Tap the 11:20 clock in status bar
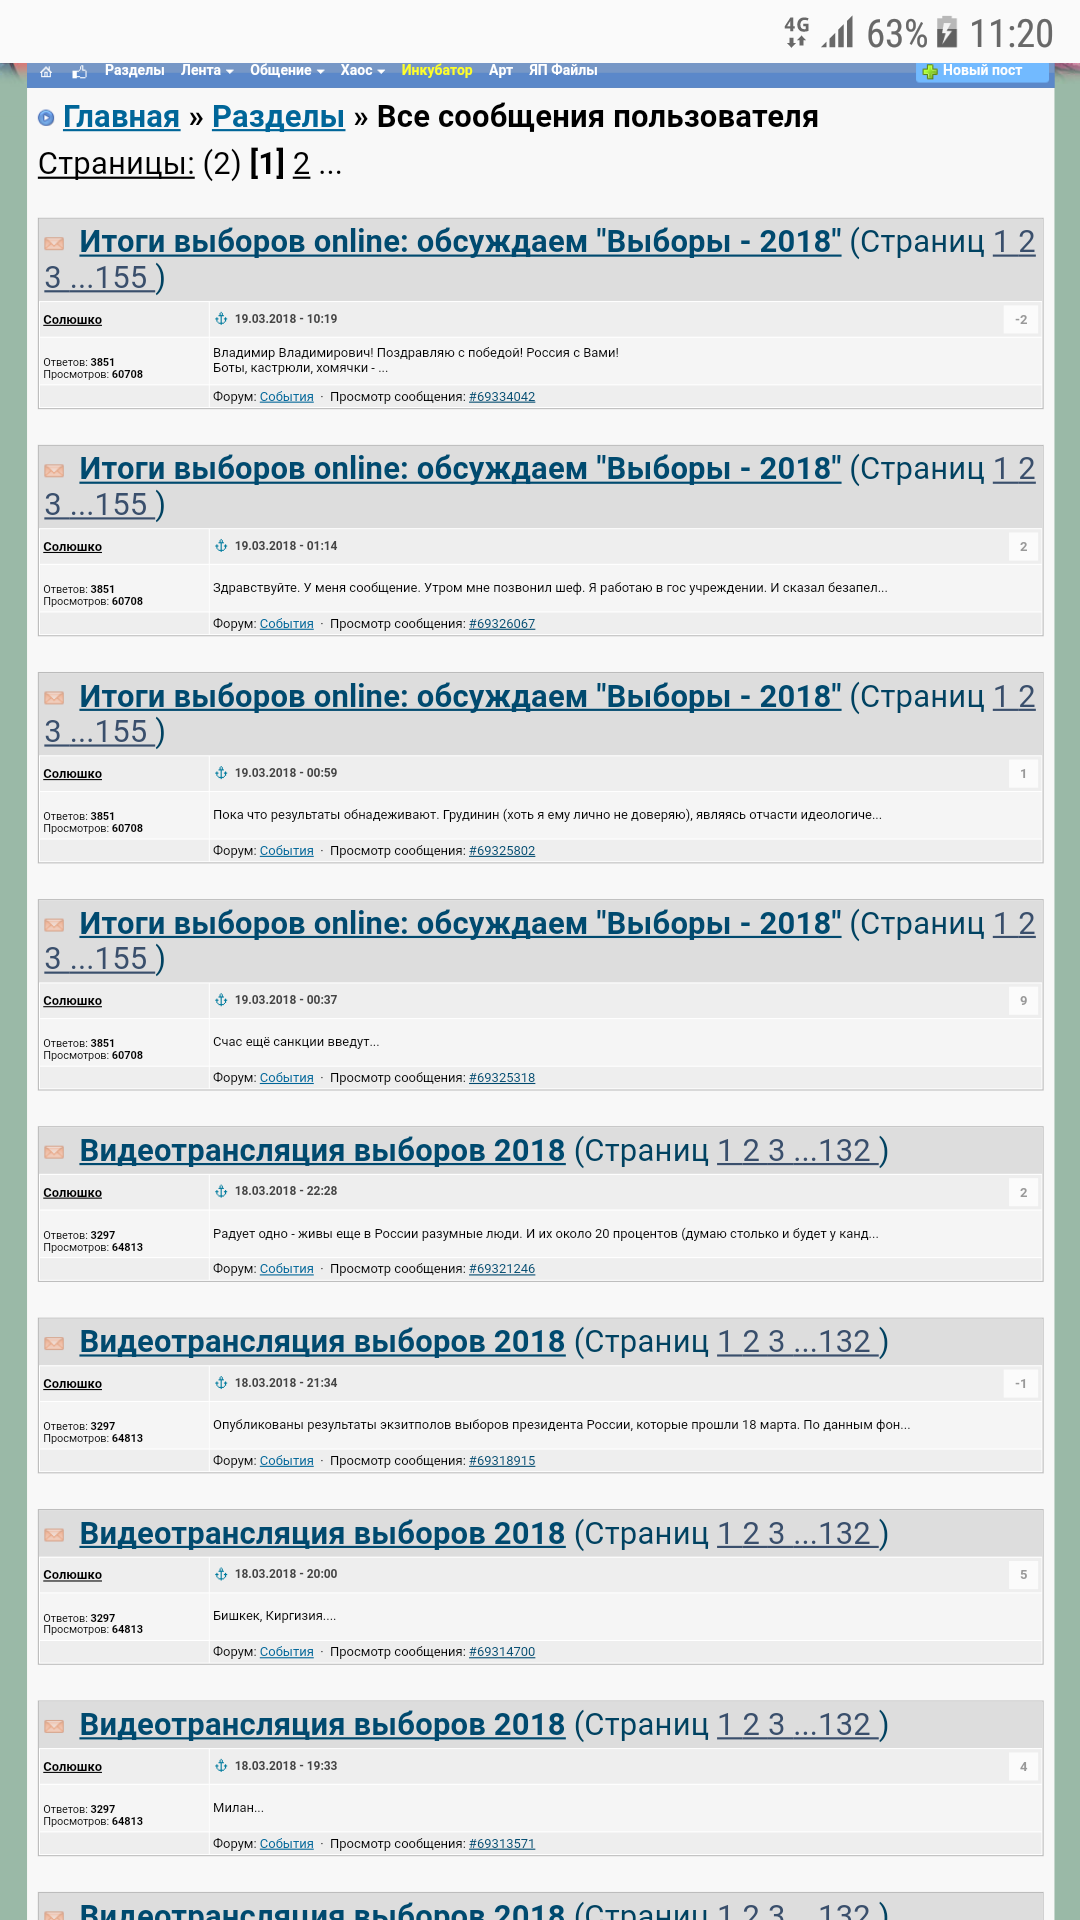 (x=1011, y=34)
